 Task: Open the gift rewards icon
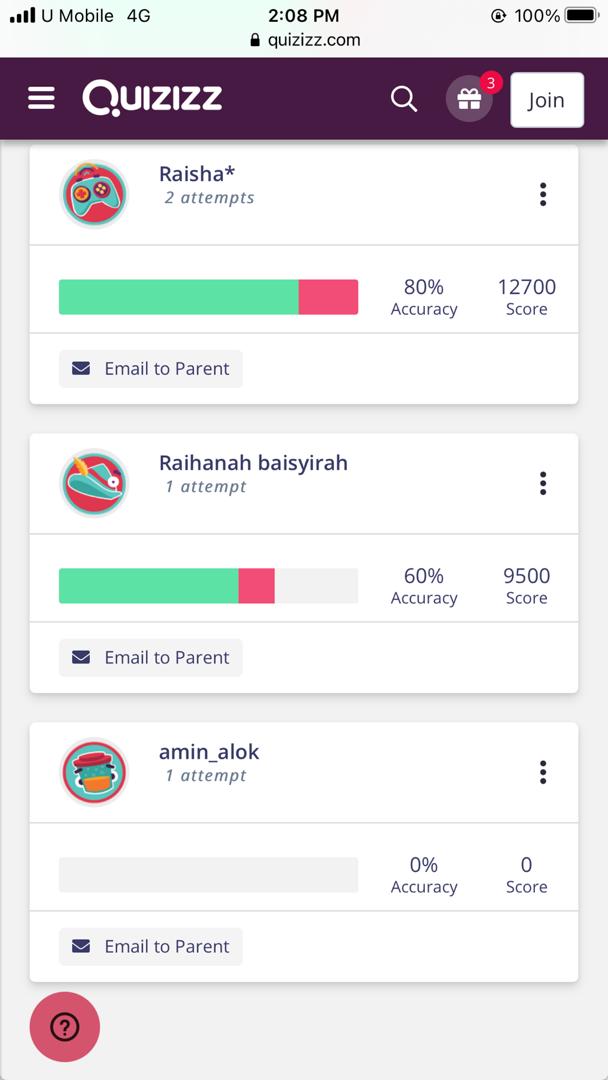point(469,99)
